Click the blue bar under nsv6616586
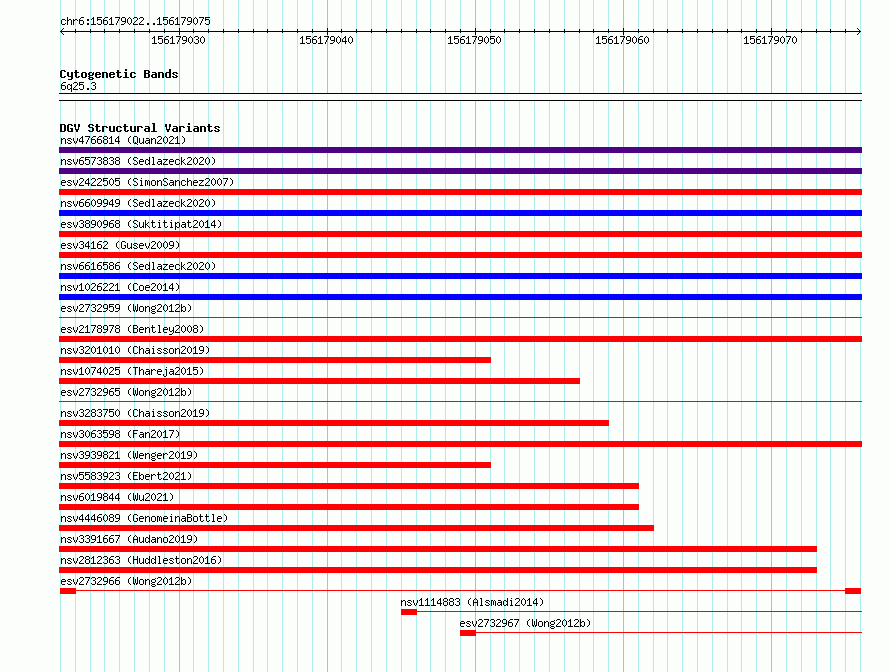Screen dimensions: 890x672 tap(460, 276)
